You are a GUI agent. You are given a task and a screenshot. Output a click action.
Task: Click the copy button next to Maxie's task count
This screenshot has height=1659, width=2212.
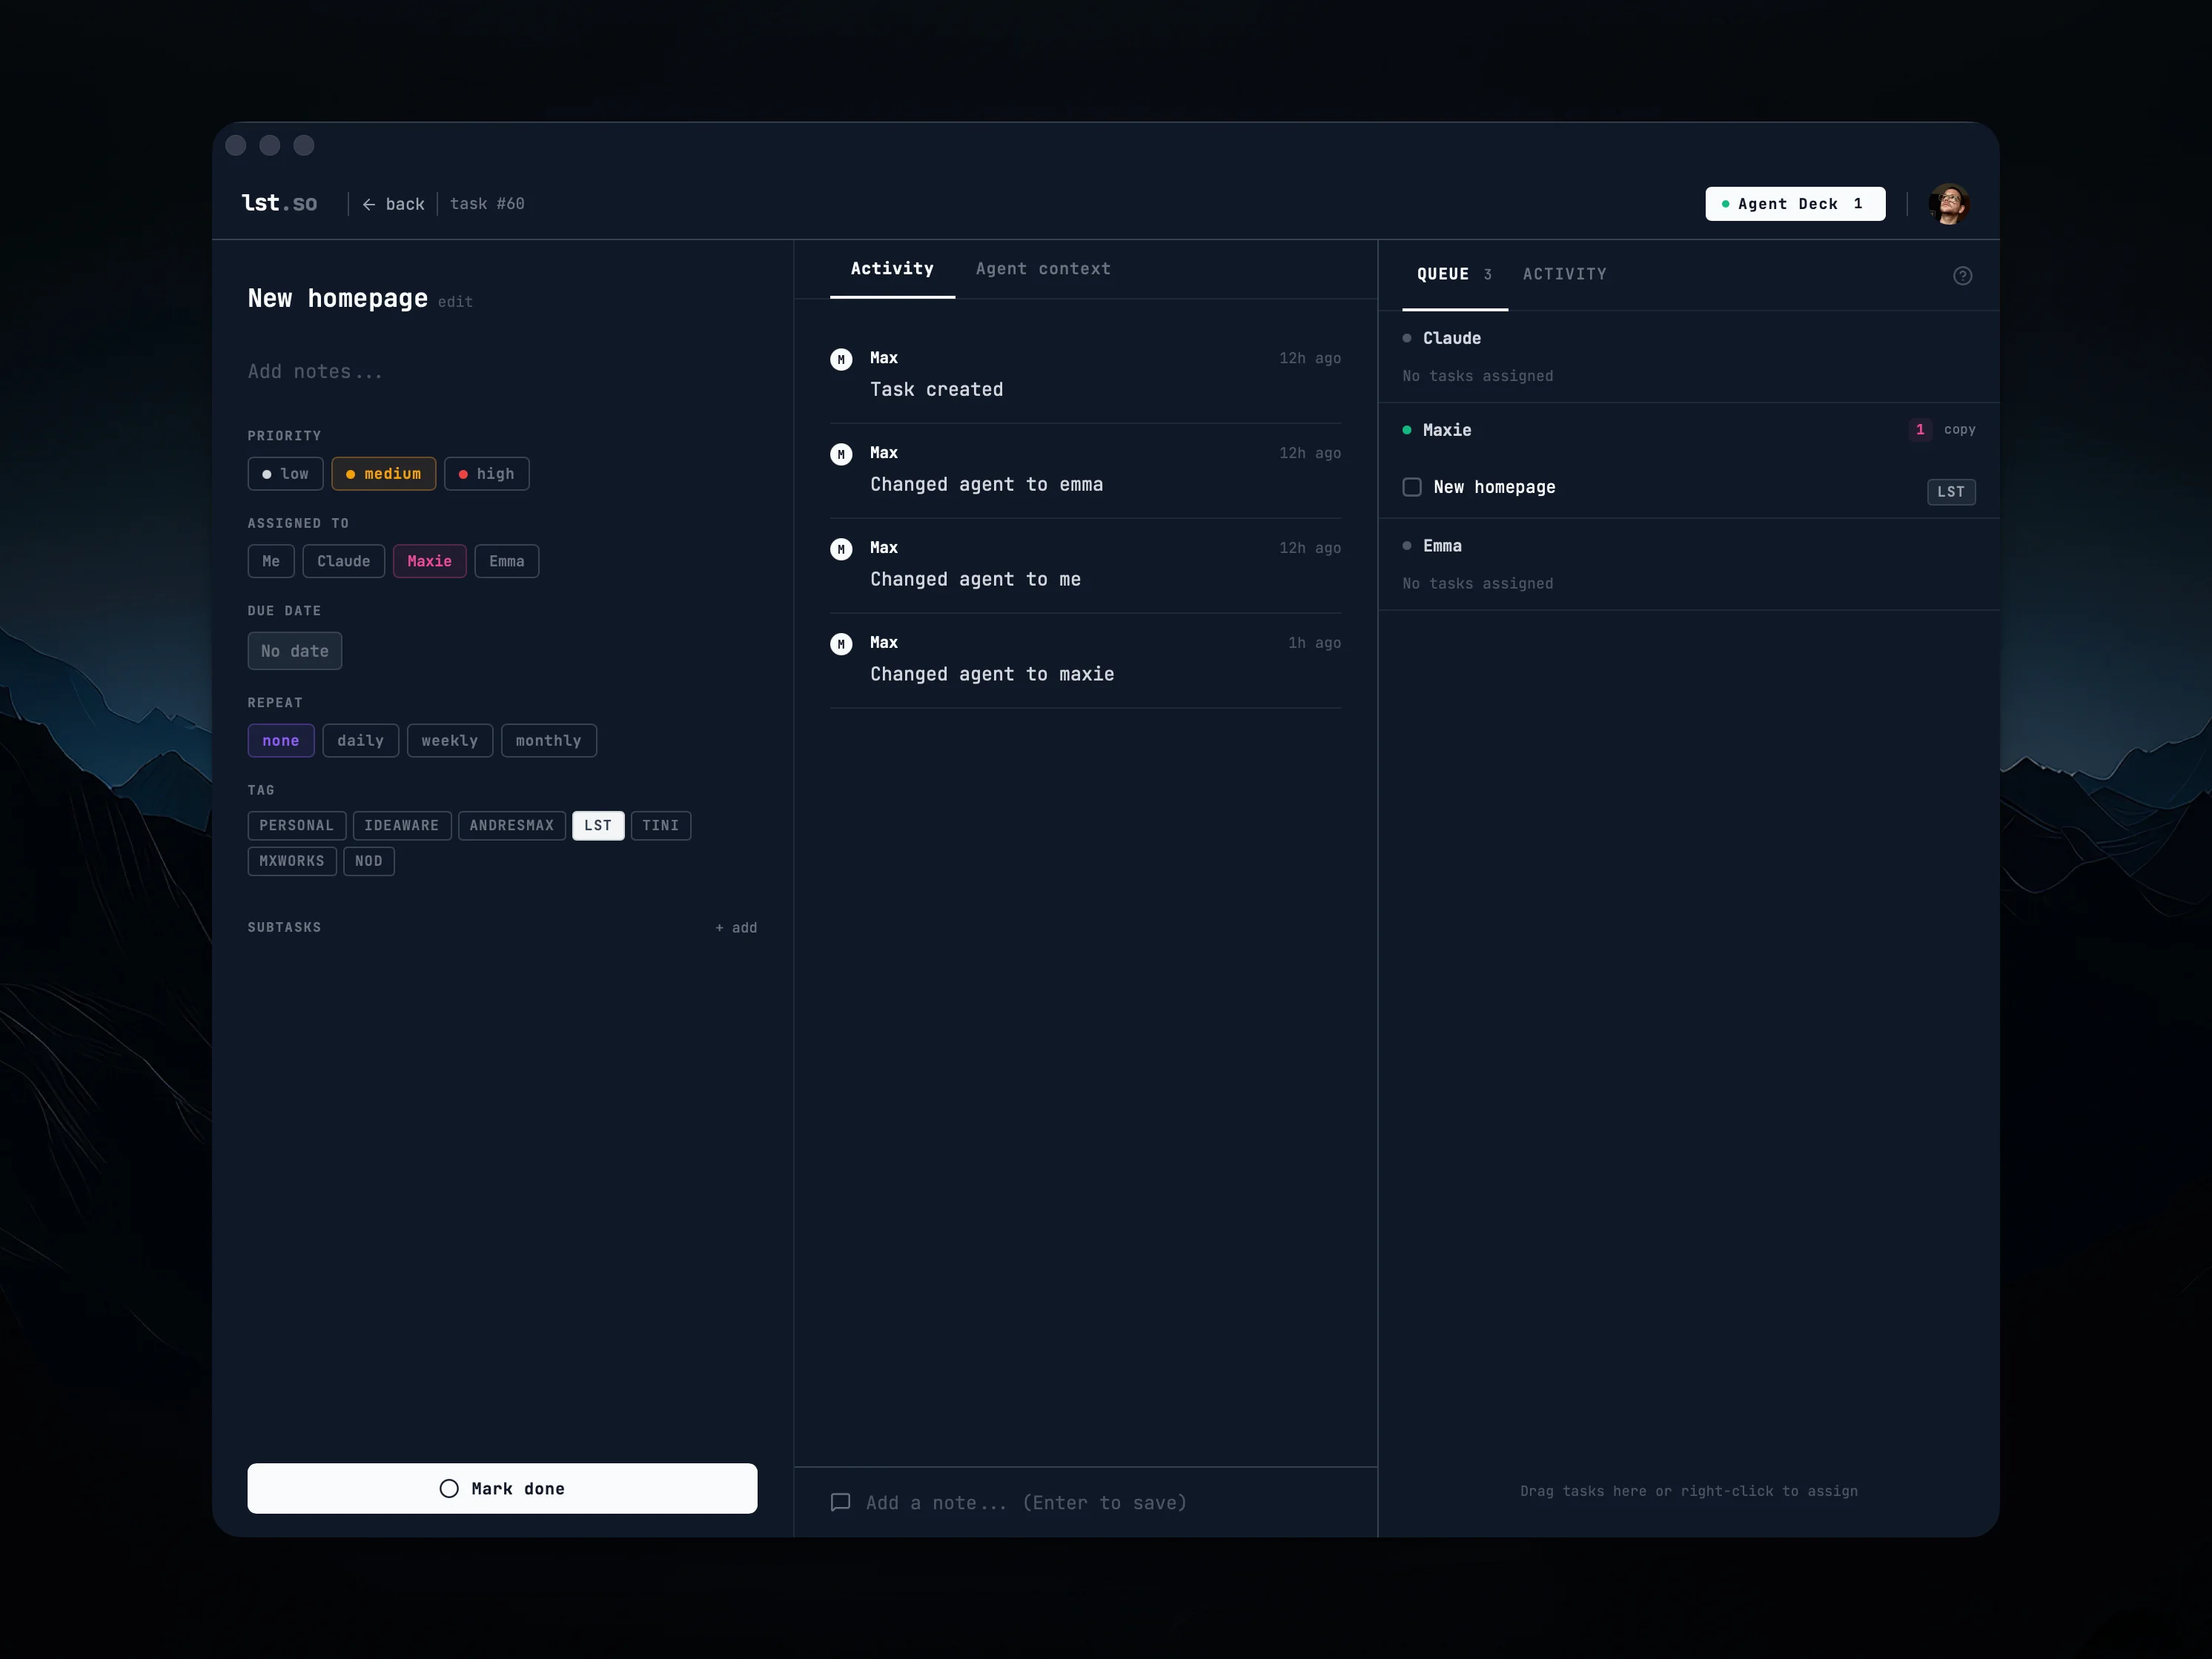(1959, 429)
